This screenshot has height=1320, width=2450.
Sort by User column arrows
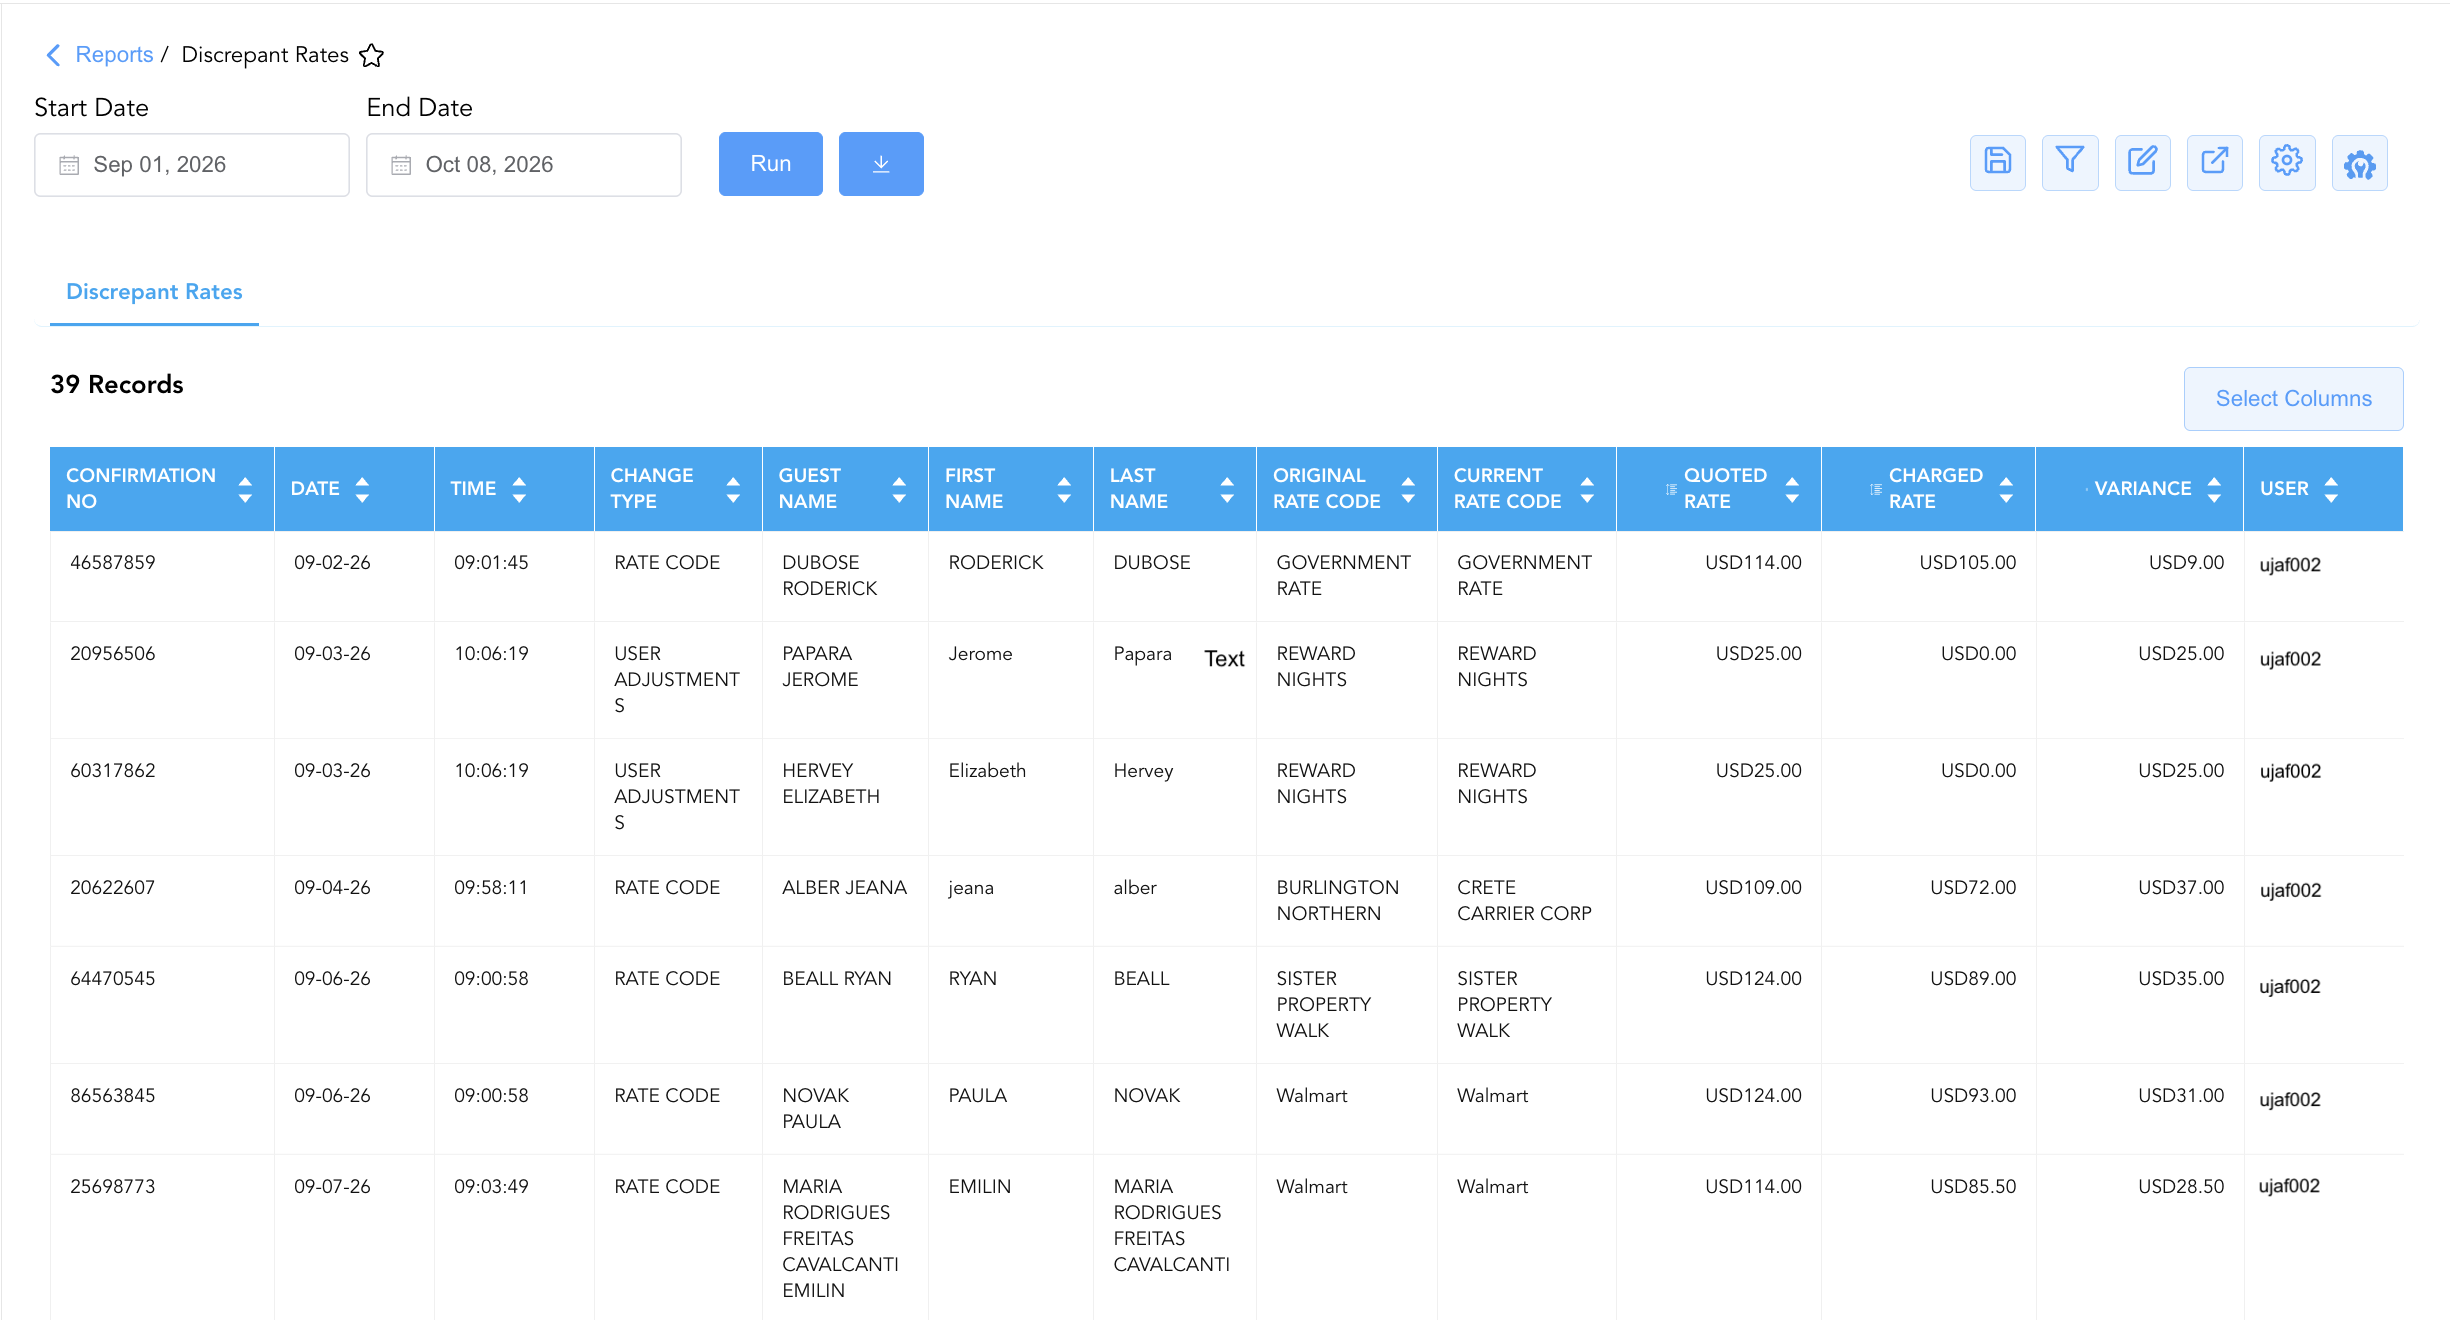click(2331, 489)
